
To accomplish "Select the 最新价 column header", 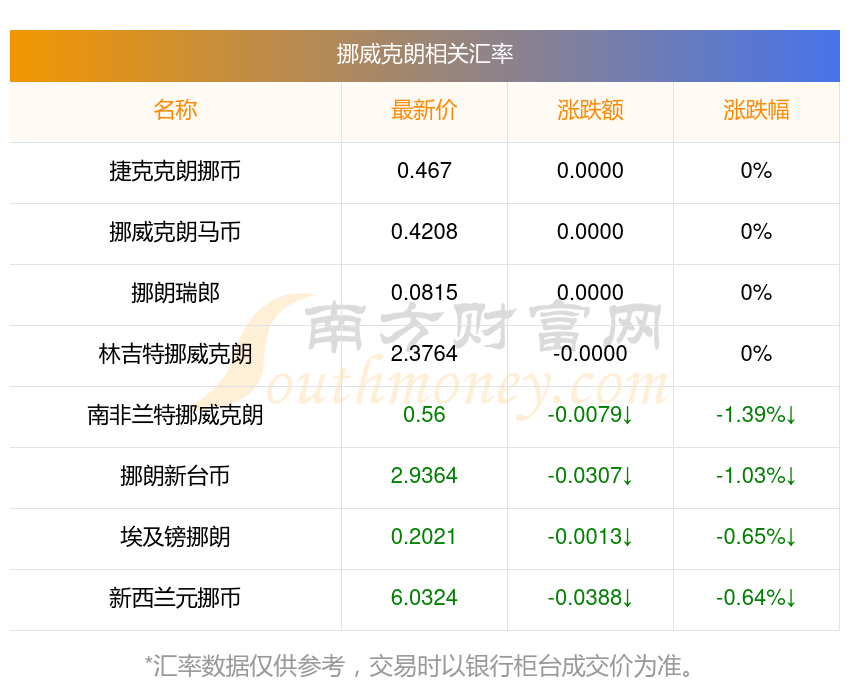I will (x=424, y=110).
